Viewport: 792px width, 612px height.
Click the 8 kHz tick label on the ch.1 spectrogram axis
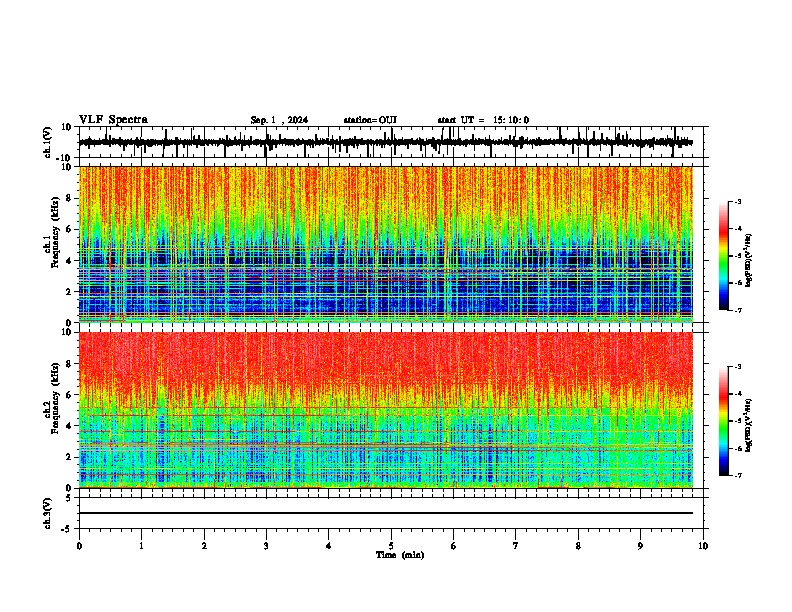click(x=70, y=198)
